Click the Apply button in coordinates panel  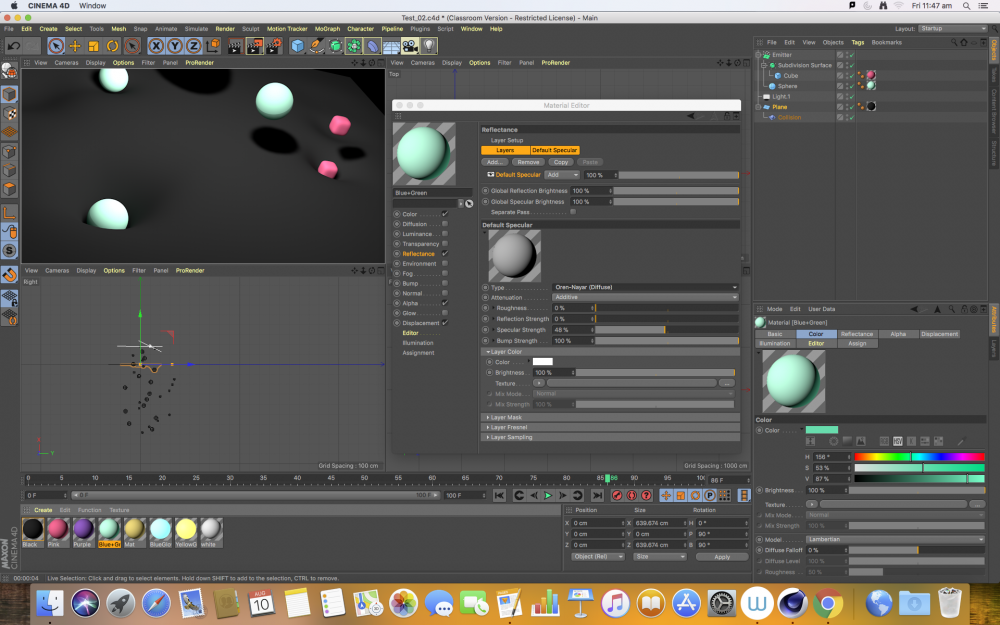(x=721, y=556)
